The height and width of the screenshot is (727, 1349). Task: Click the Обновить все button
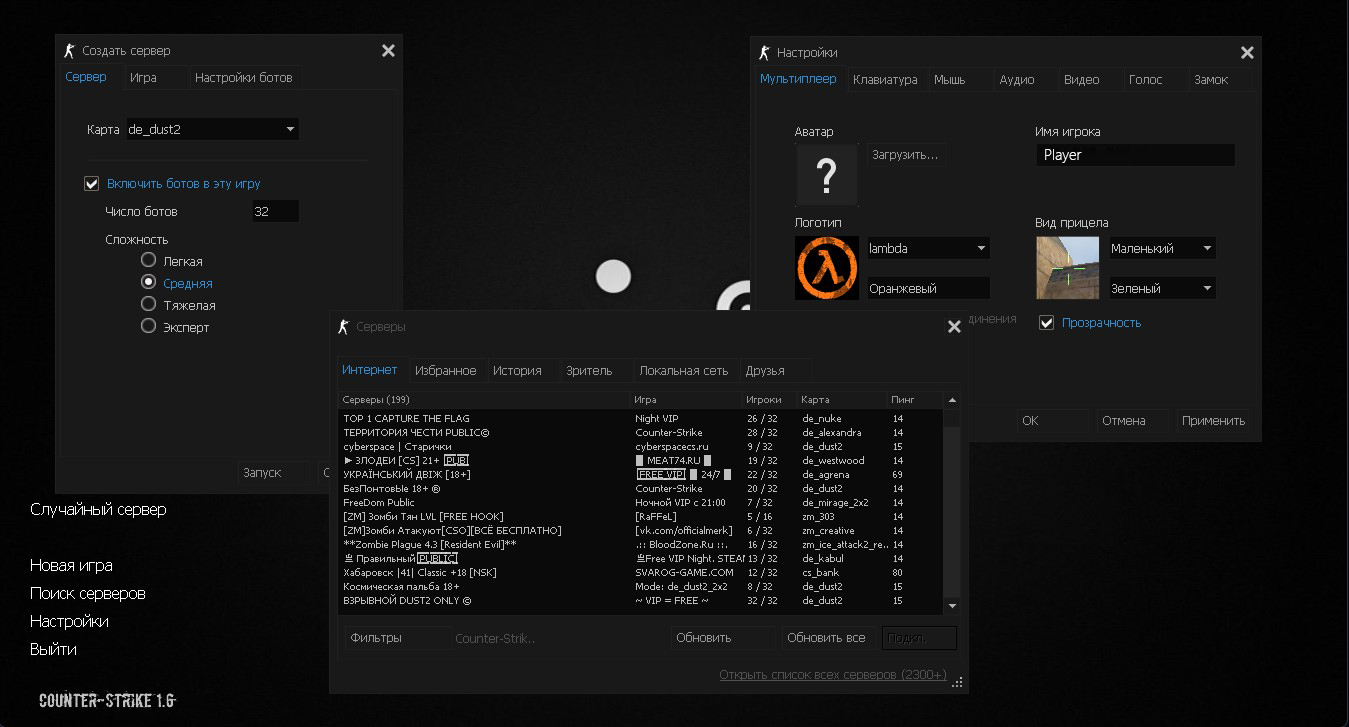click(x=826, y=638)
